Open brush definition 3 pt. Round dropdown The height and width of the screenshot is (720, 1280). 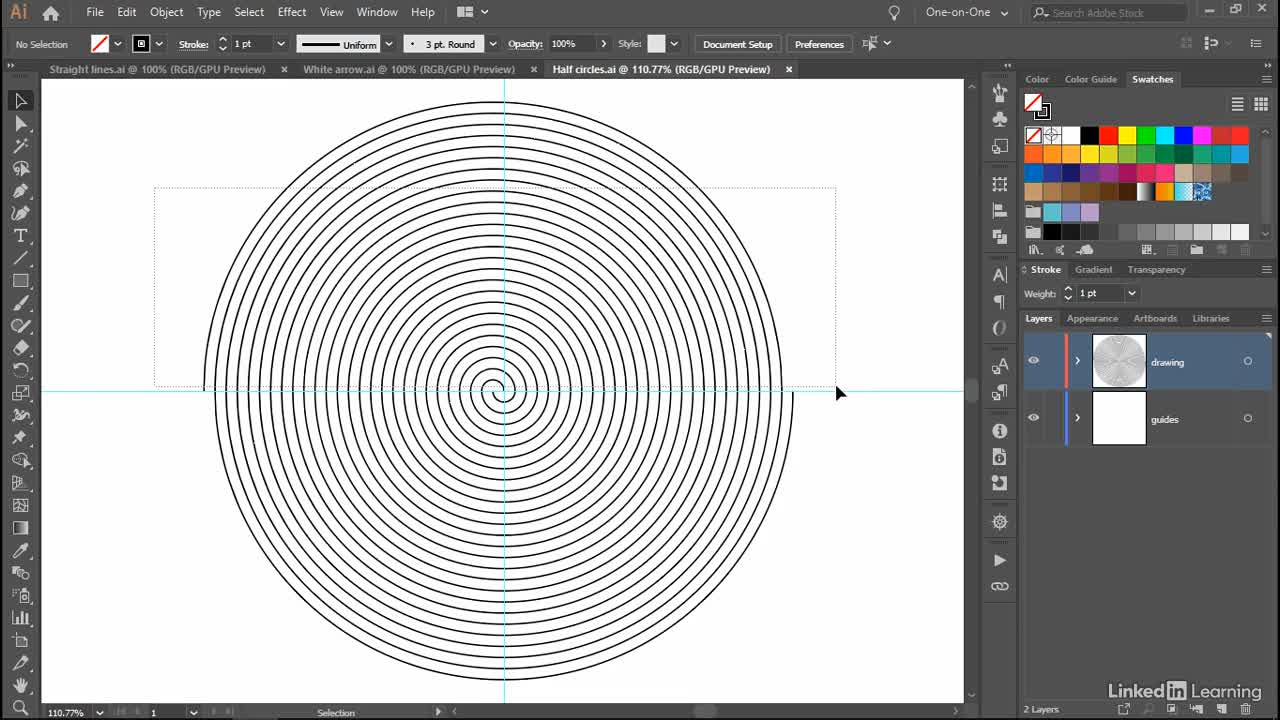492,44
